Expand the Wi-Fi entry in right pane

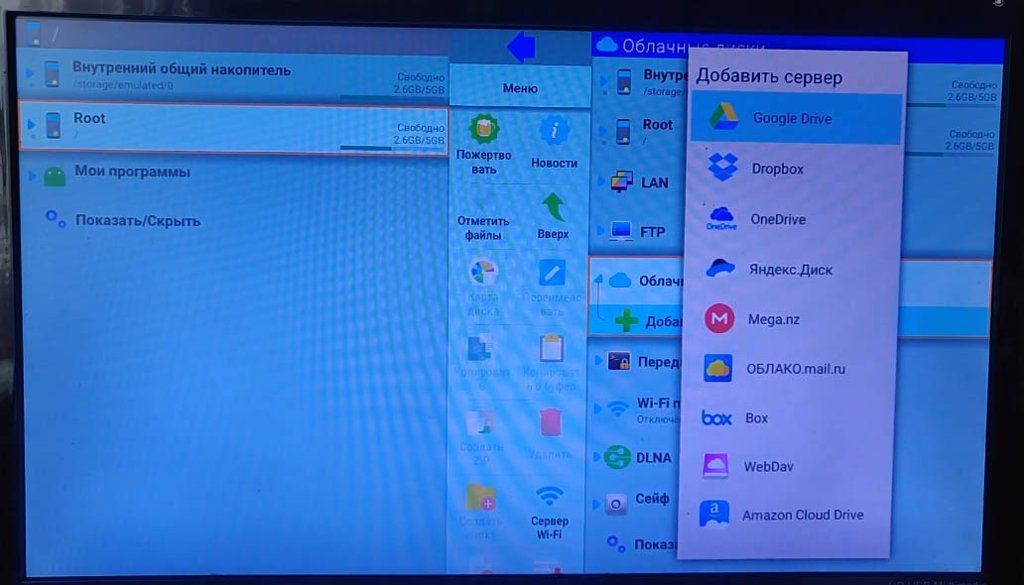598,409
